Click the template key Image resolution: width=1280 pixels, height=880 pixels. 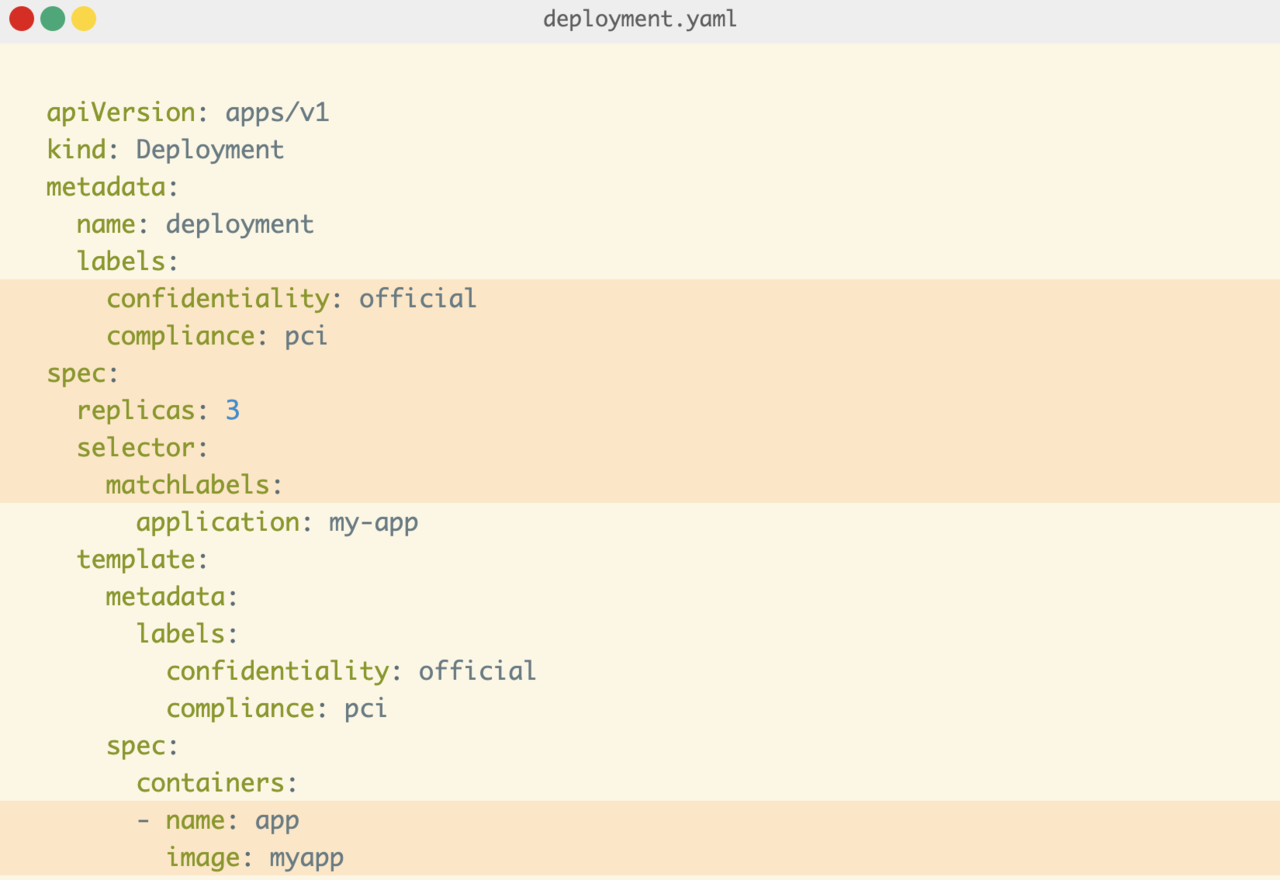coord(136,559)
